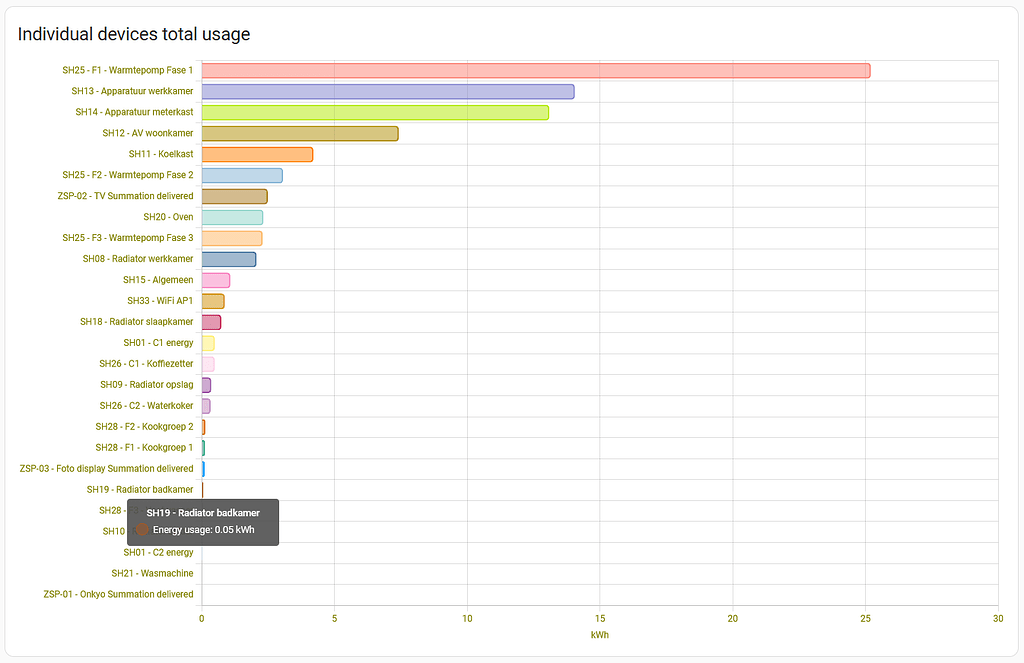Select the SH08 - Radiator werkkamer bar

tap(230, 238)
